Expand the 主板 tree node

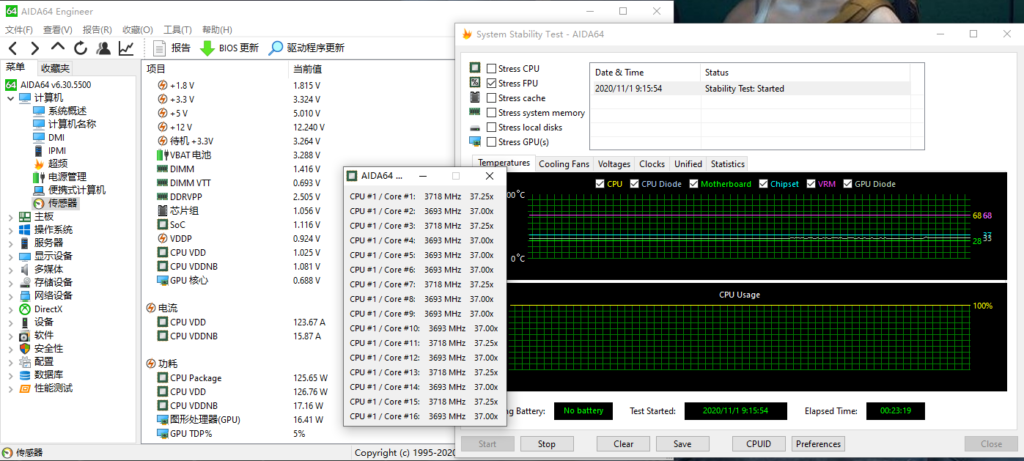10,217
